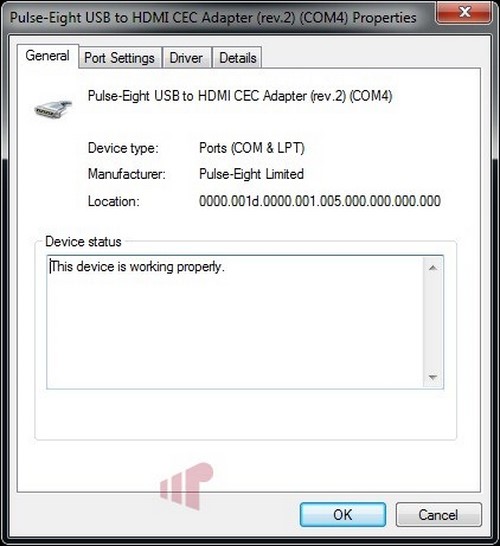
Task: Click the Ports (COM & LPT) device type
Action: pos(252,148)
